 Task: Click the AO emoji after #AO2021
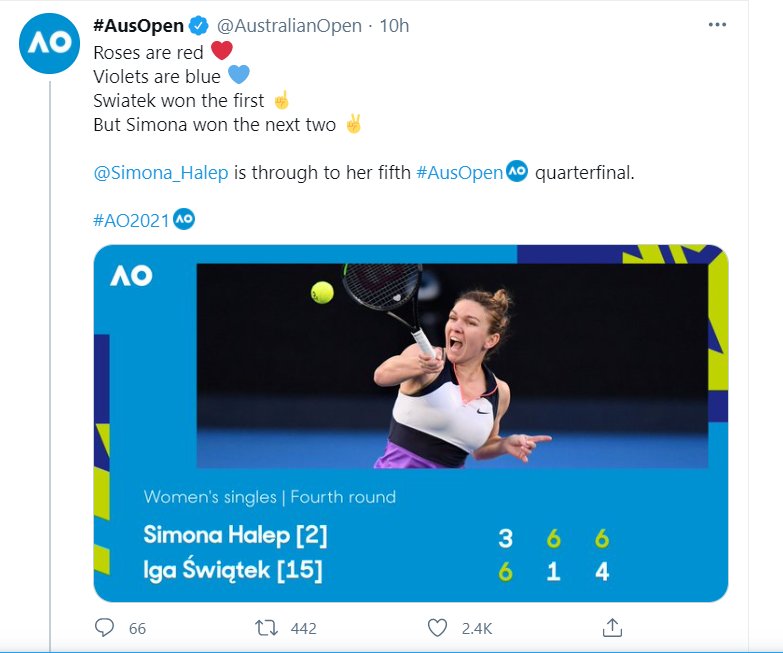pos(184,218)
